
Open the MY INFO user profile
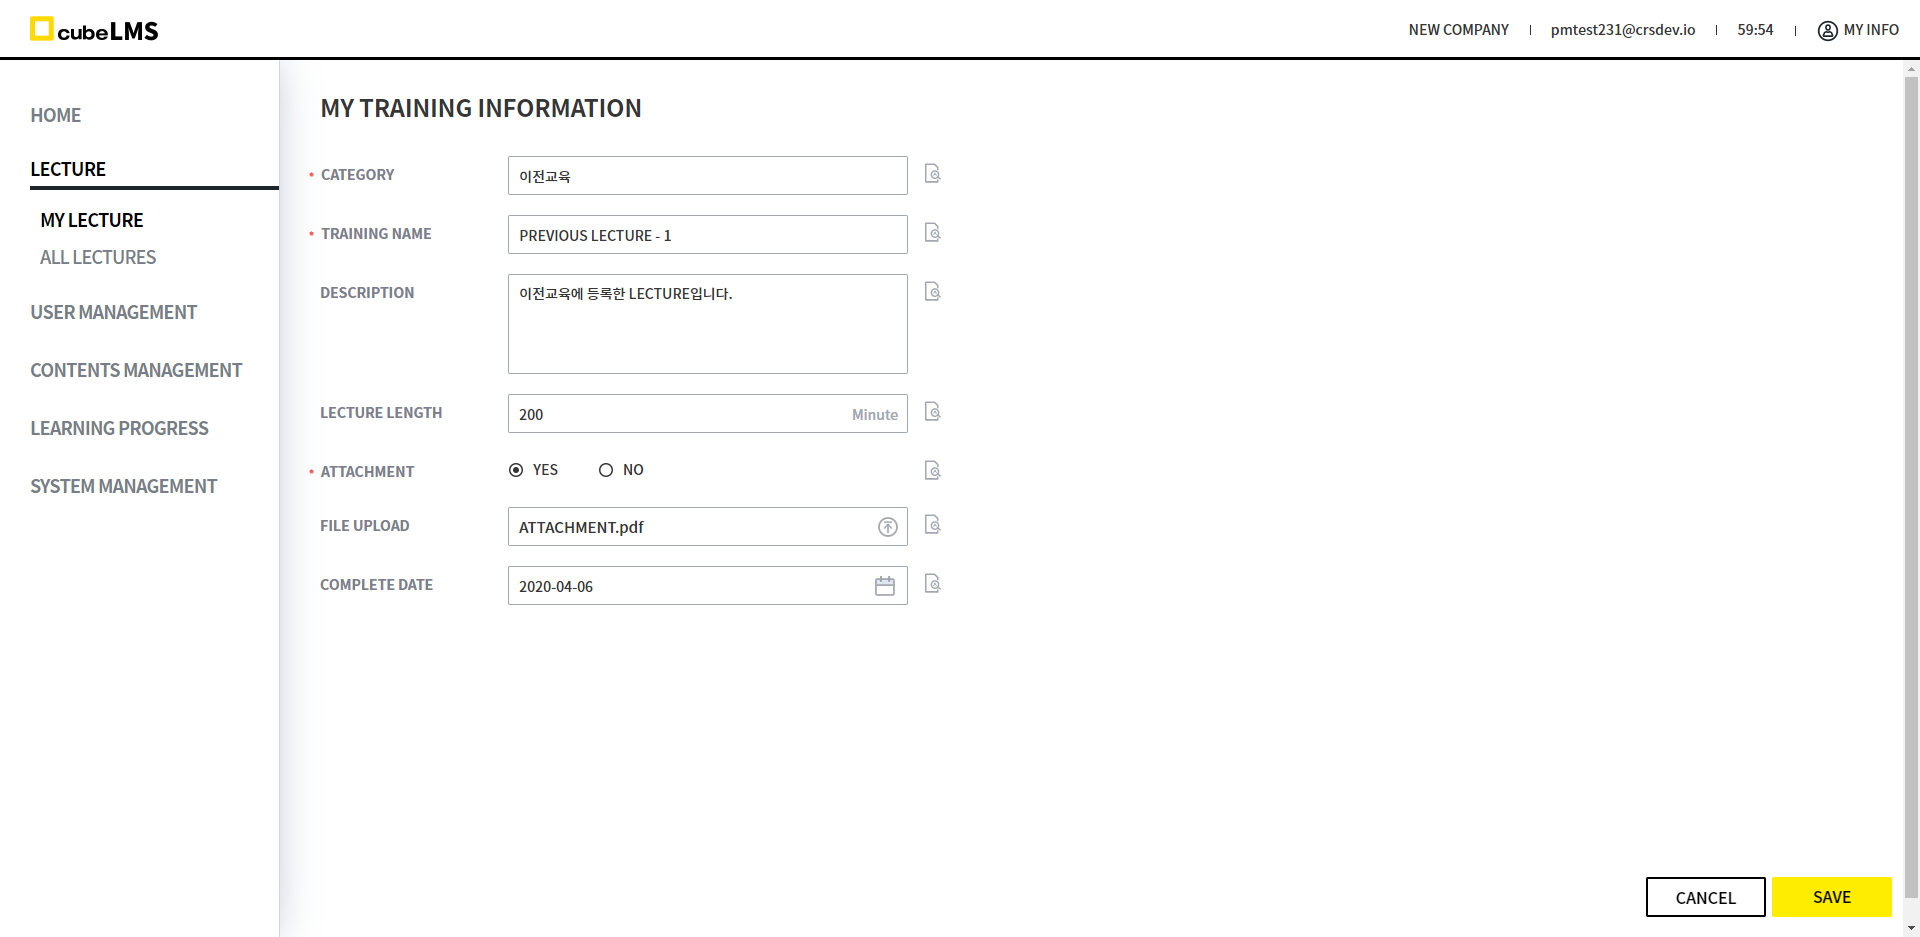click(1858, 30)
